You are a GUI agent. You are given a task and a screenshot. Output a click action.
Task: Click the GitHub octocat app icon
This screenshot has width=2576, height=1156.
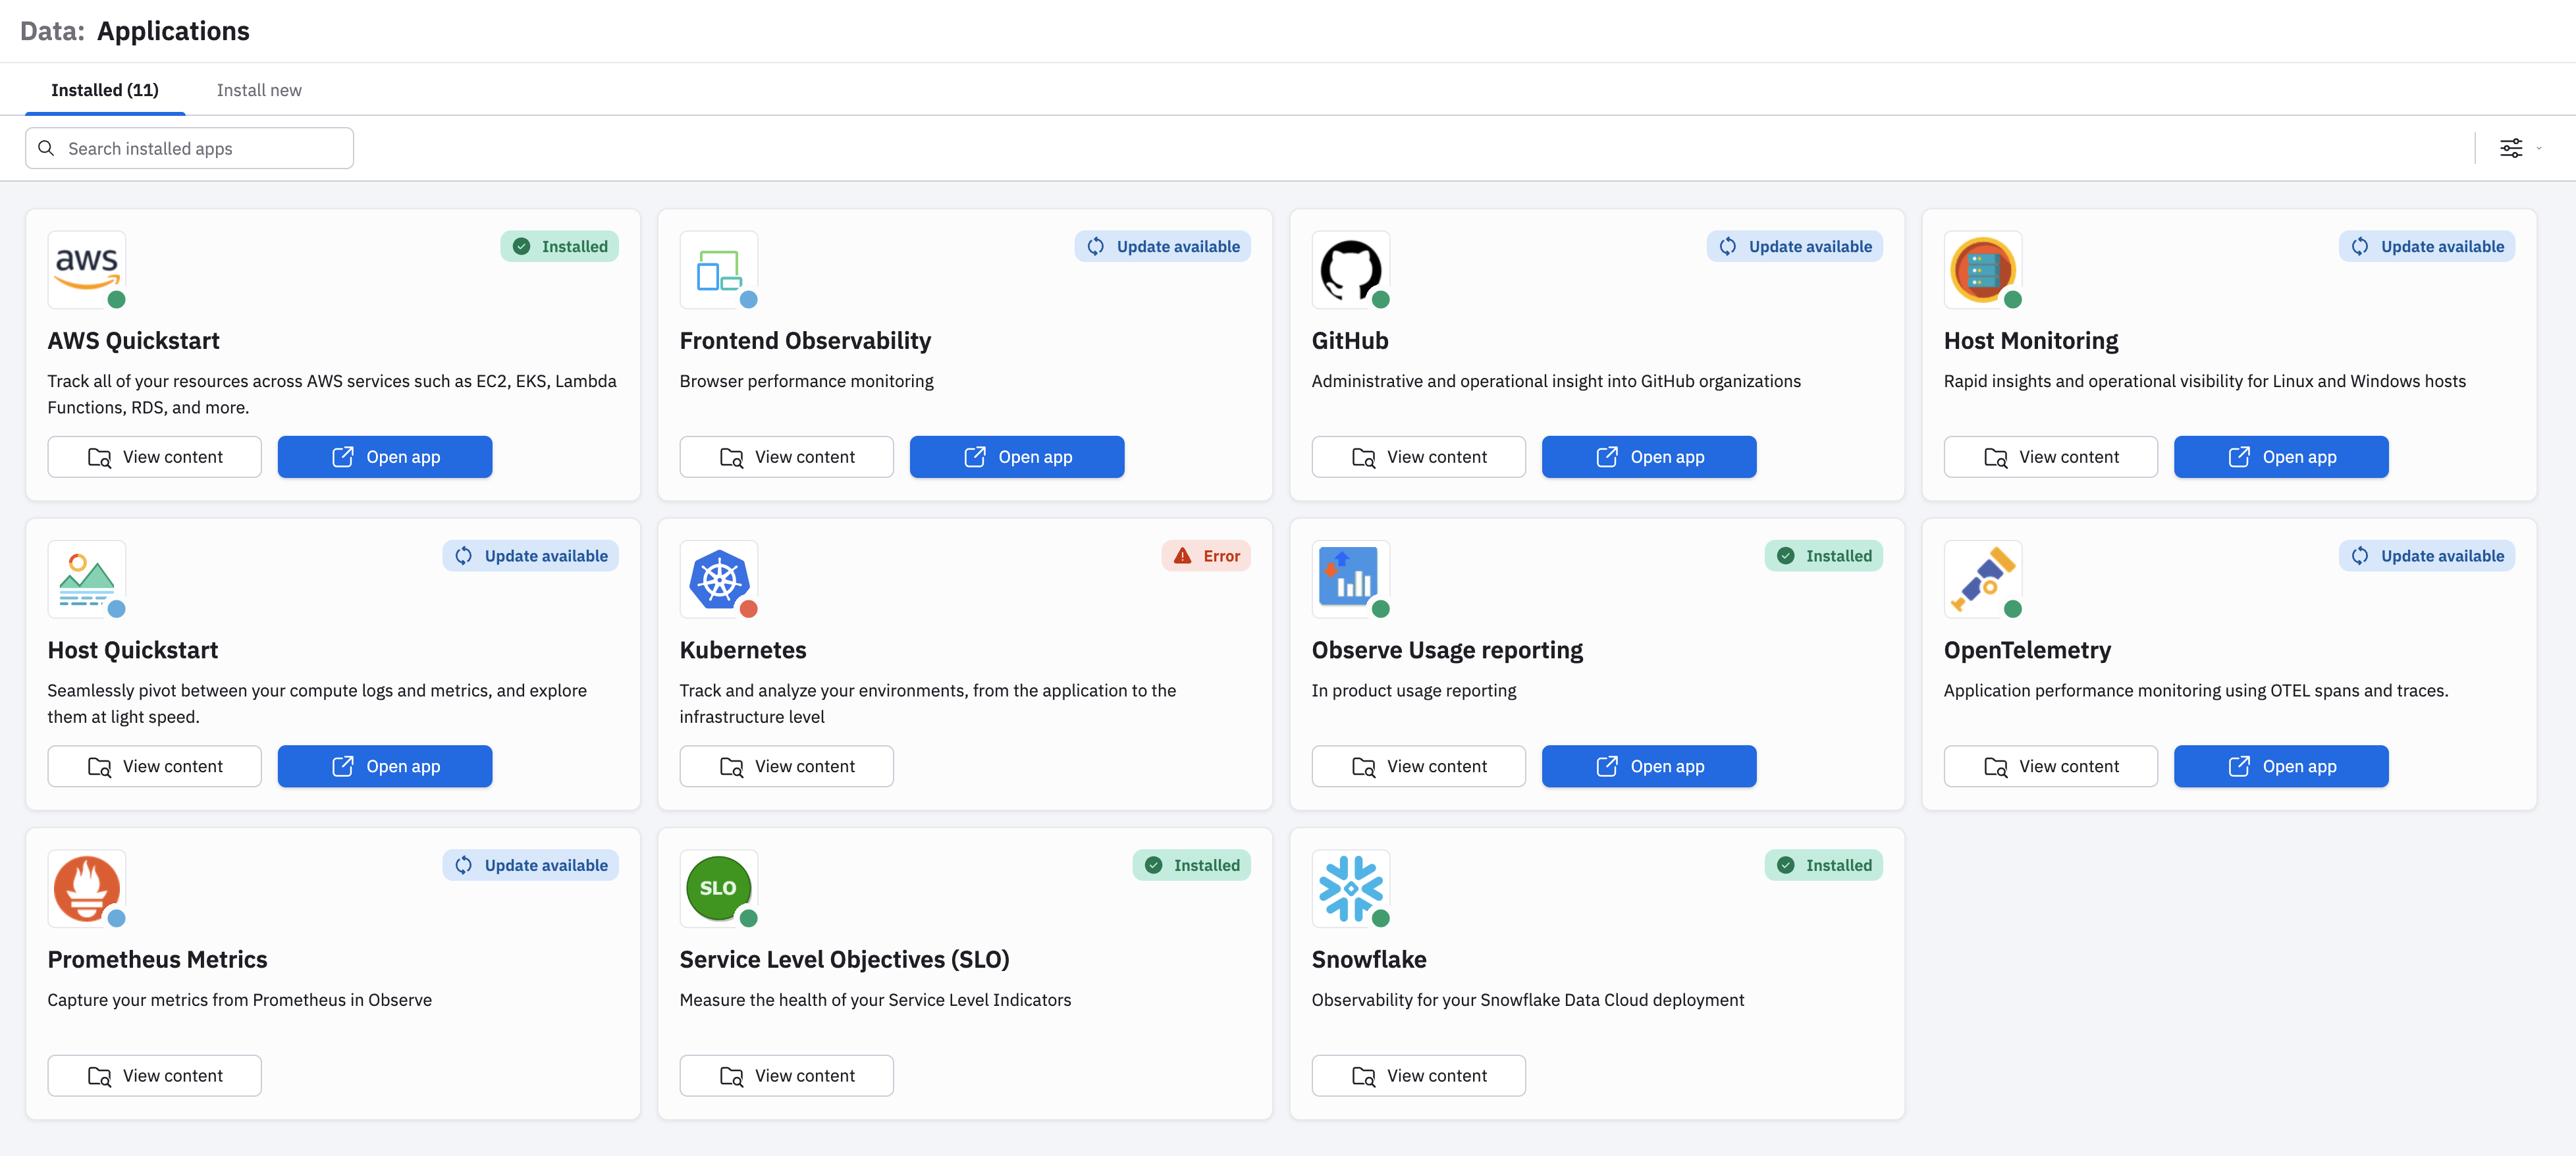pyautogui.click(x=1350, y=269)
